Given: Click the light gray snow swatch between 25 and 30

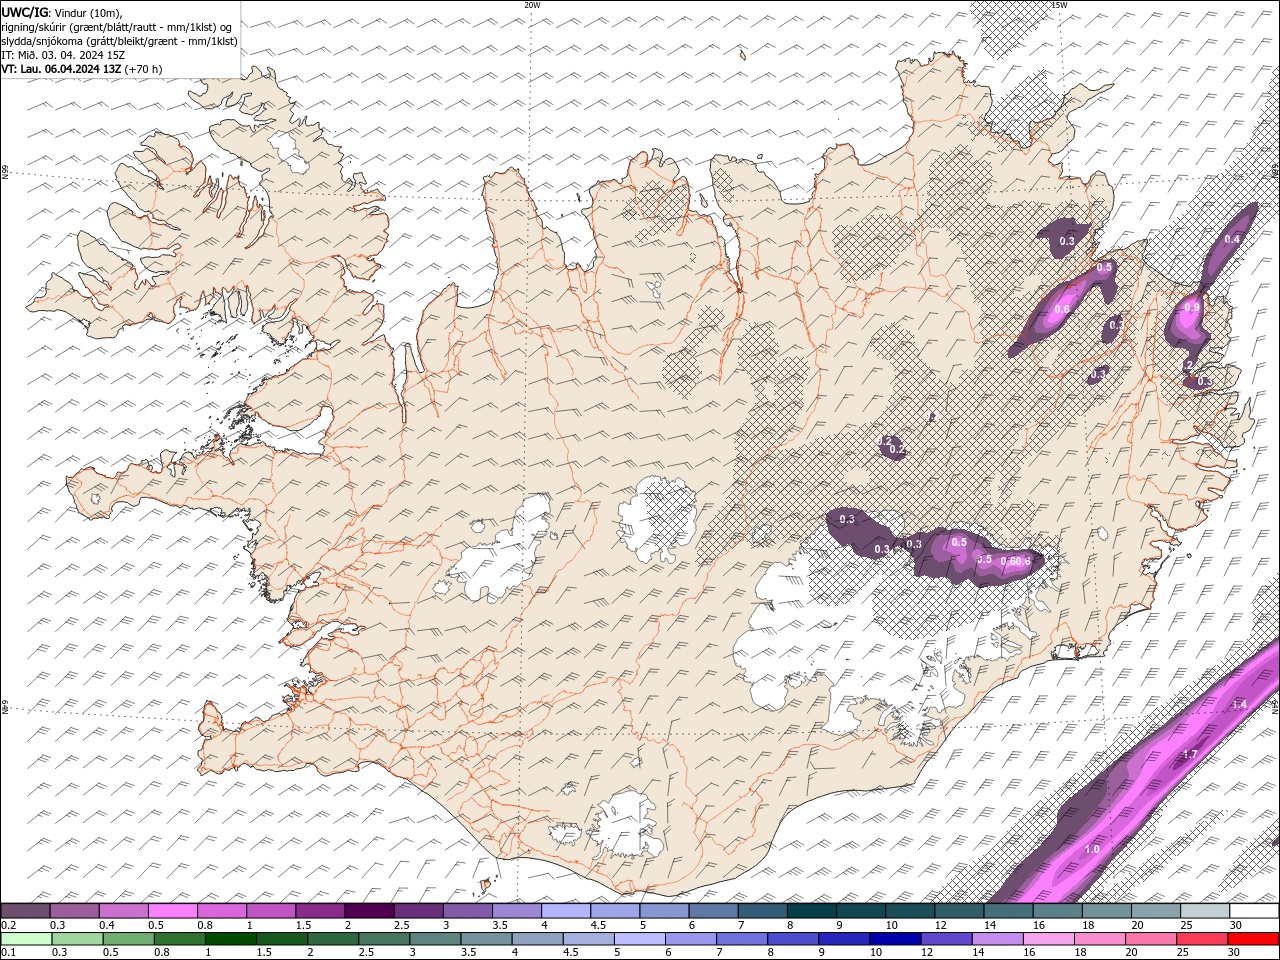Looking at the screenshot, I should point(1204,911).
